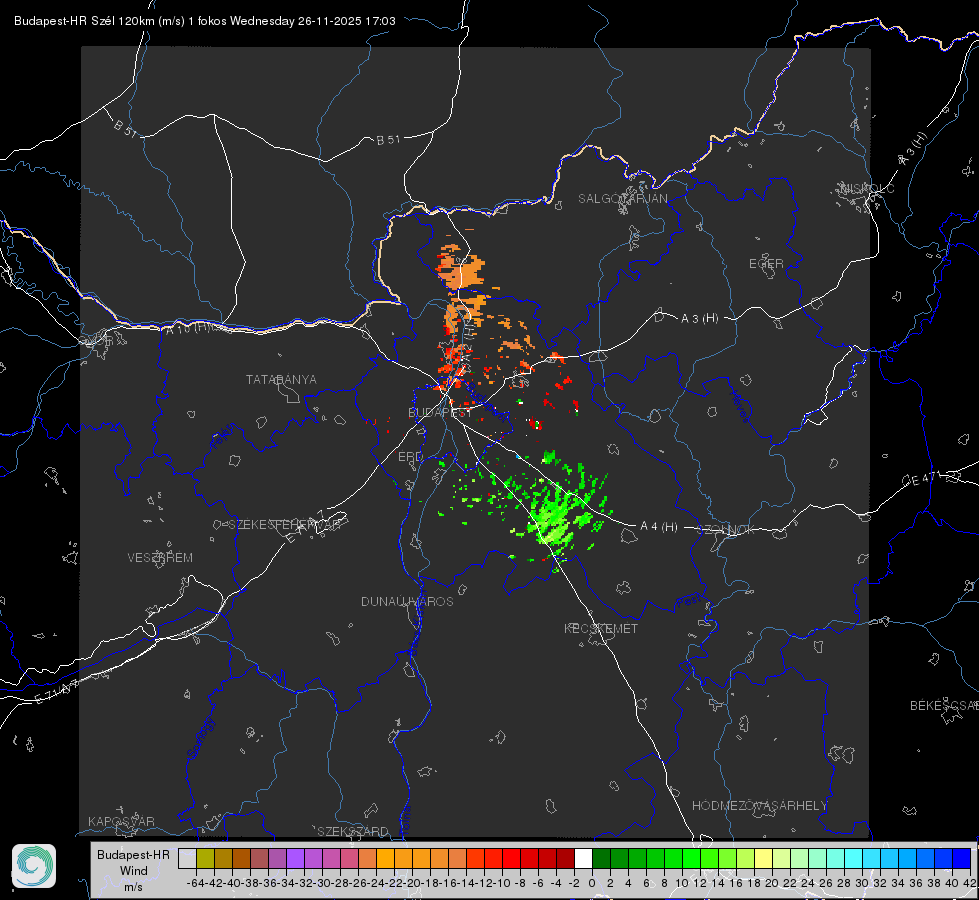Click the large orange radar echo north of Budapest
Screen dimensions: 979x900
tap(463, 272)
